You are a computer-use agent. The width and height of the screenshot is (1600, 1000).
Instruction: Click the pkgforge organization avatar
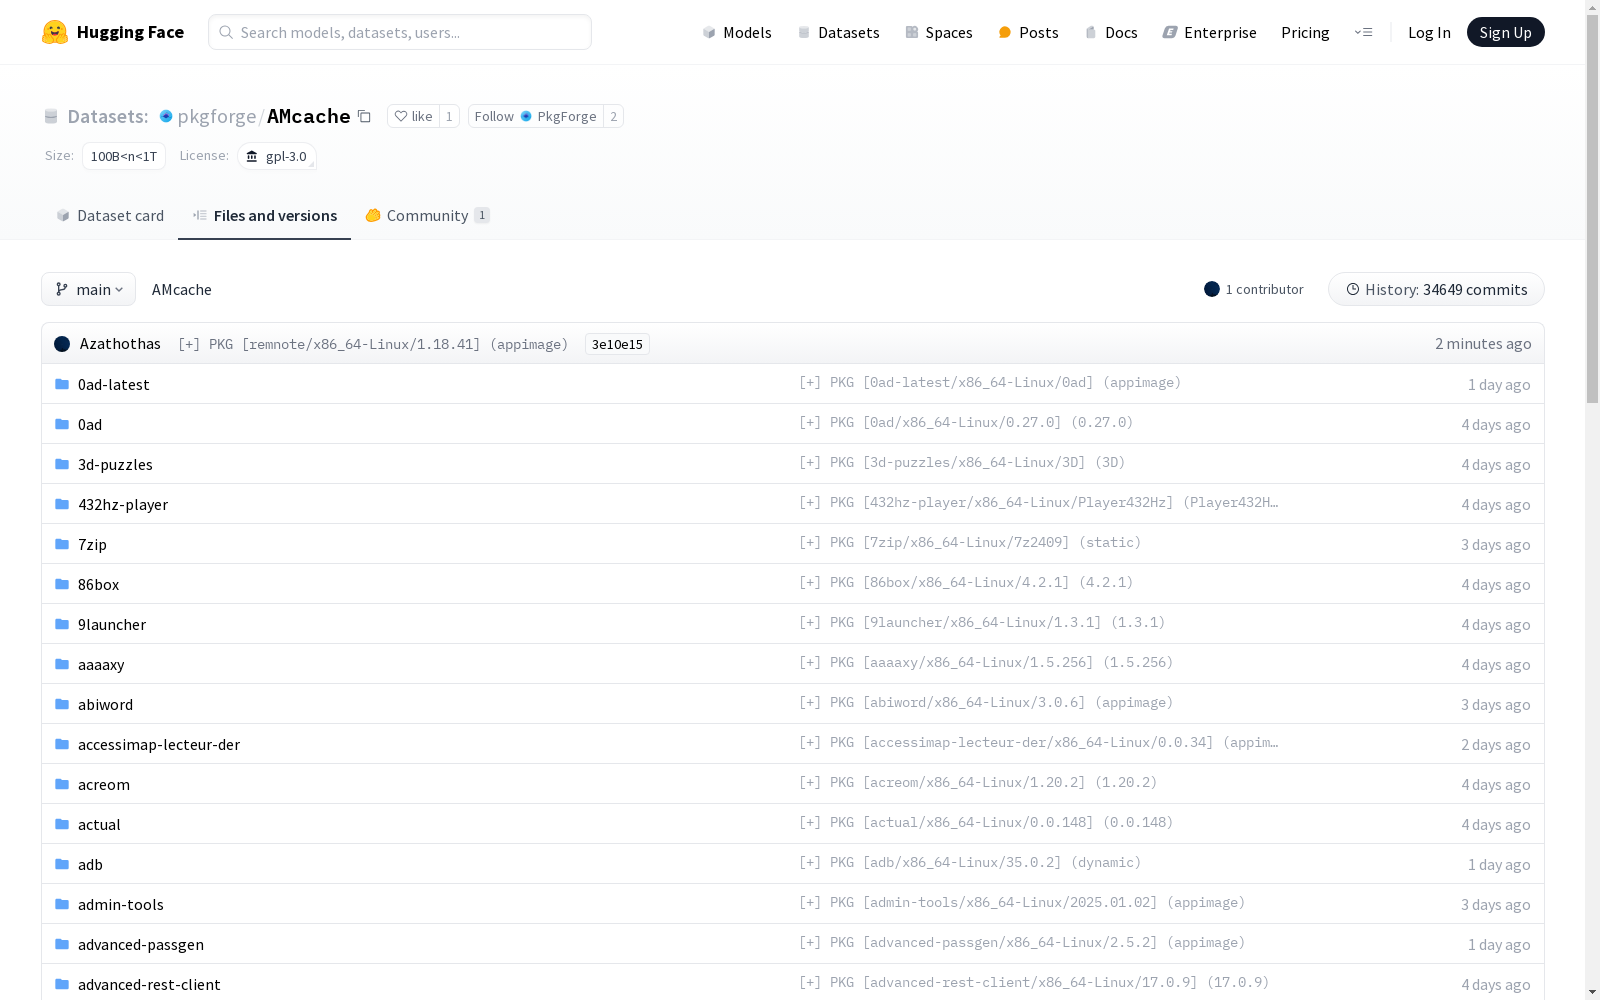point(166,117)
